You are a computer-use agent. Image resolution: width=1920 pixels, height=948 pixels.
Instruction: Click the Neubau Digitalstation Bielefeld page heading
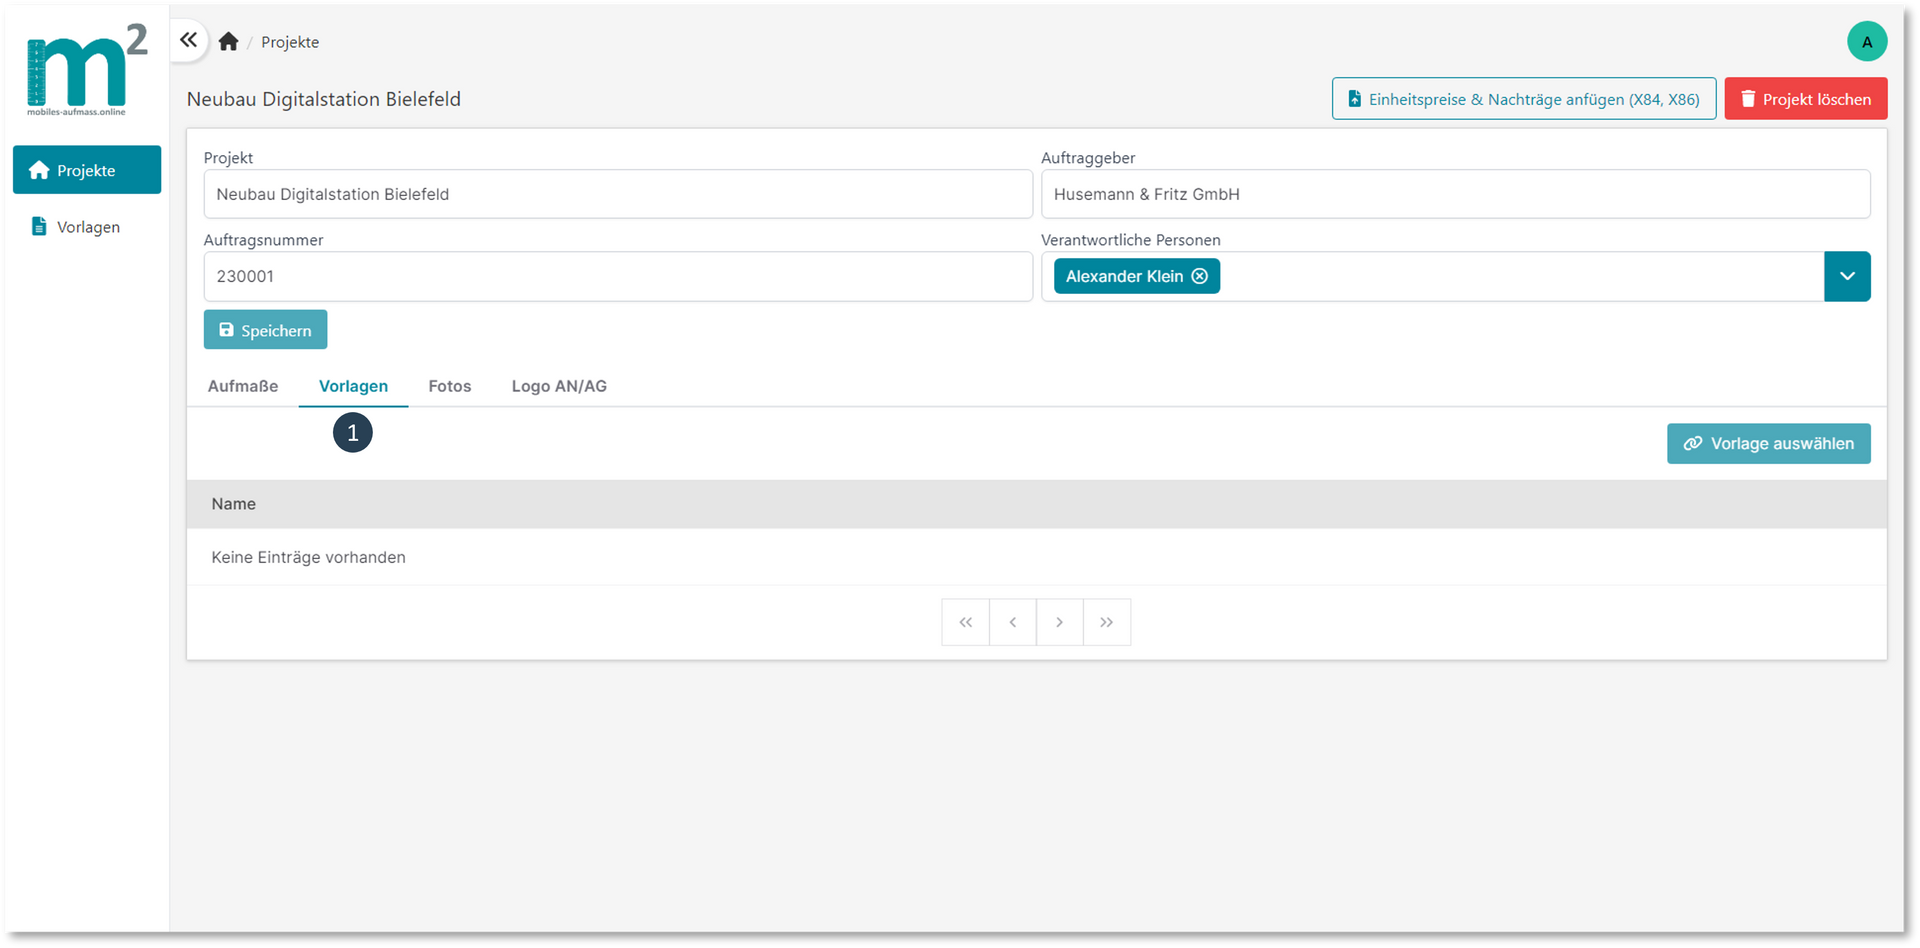point(324,99)
